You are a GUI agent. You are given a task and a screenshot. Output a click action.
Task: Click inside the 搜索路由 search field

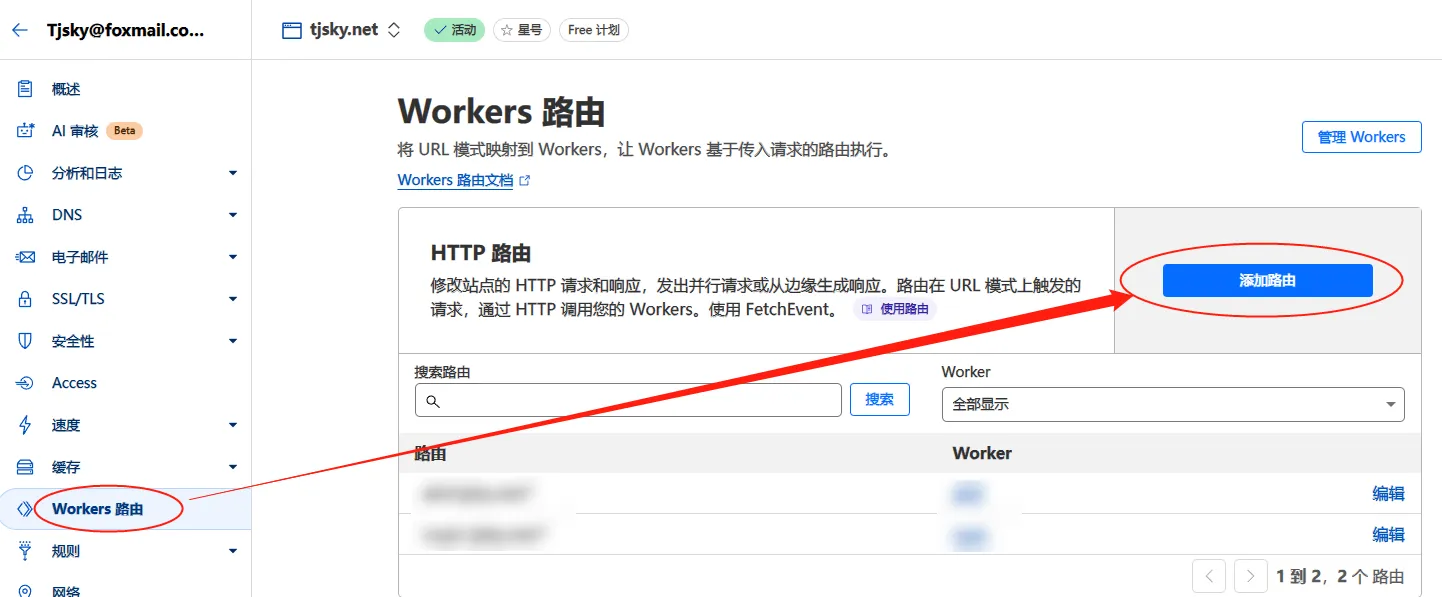tap(627, 400)
